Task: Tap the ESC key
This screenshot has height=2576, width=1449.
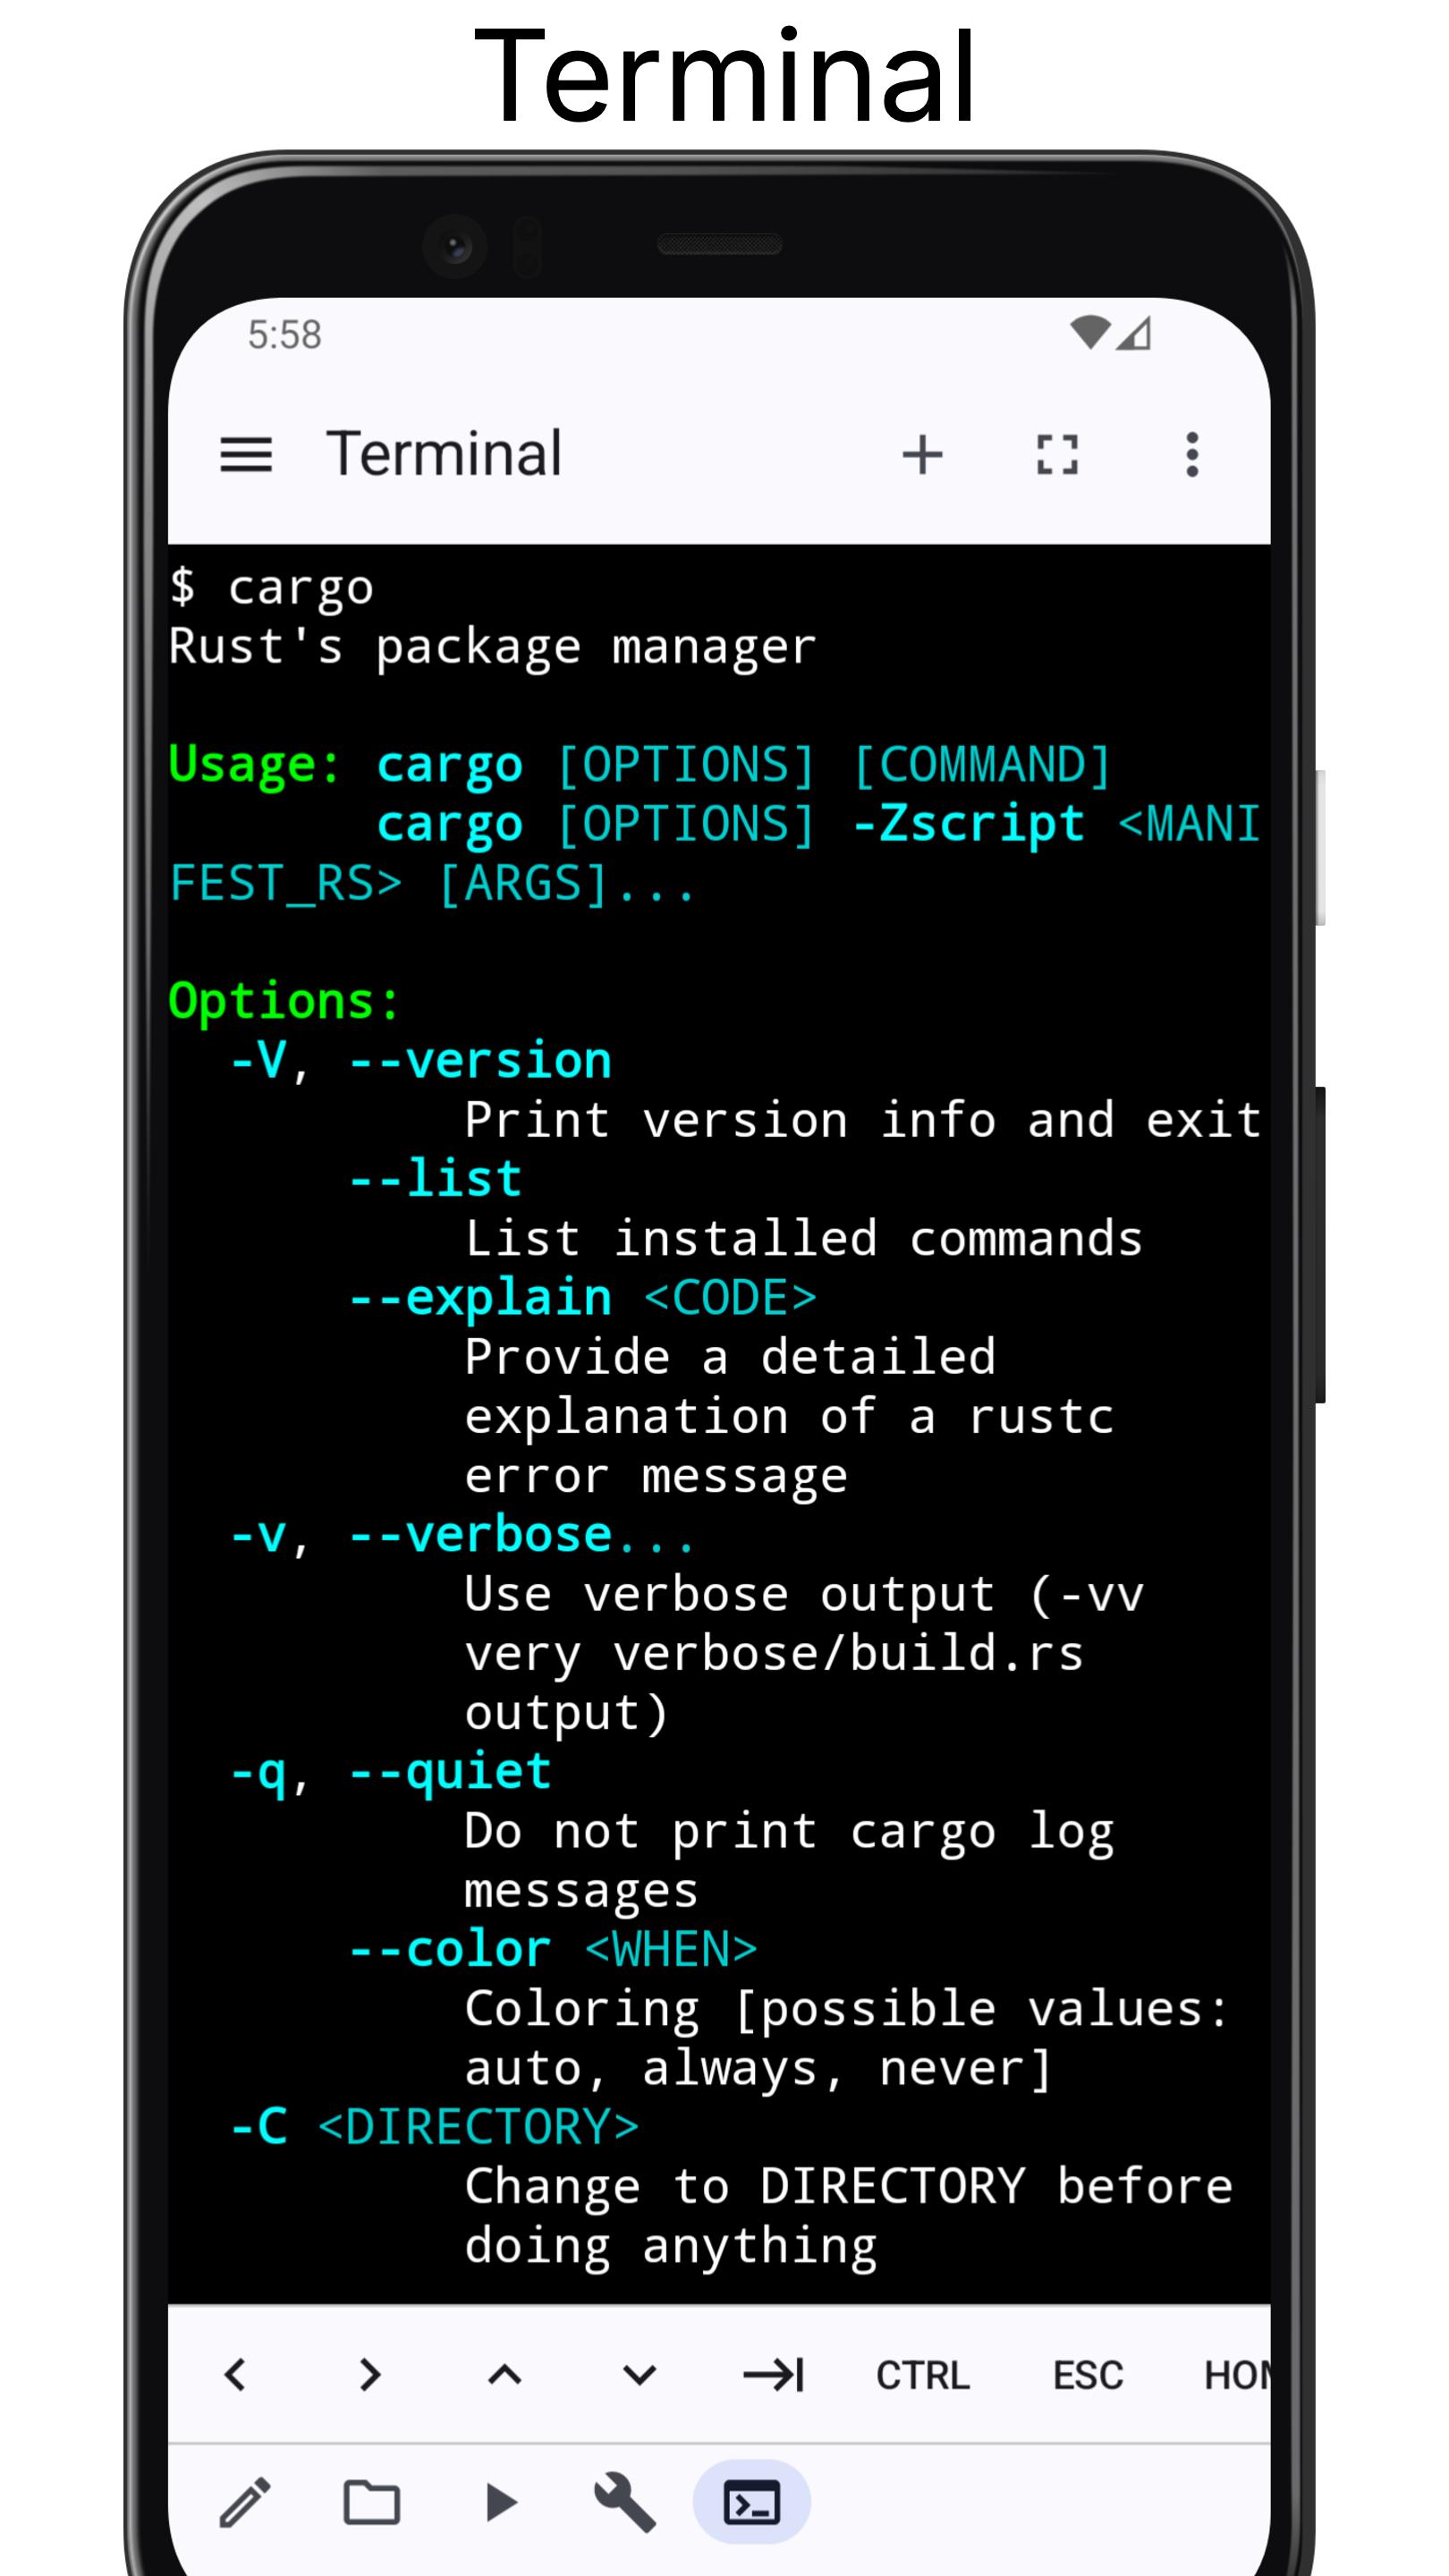Action: coord(1088,2375)
